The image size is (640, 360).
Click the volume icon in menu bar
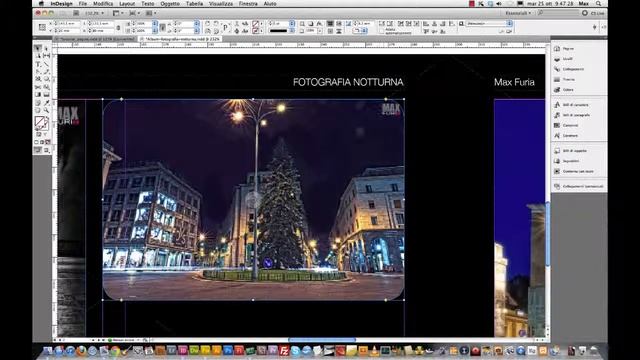pyautogui.click(x=499, y=4)
